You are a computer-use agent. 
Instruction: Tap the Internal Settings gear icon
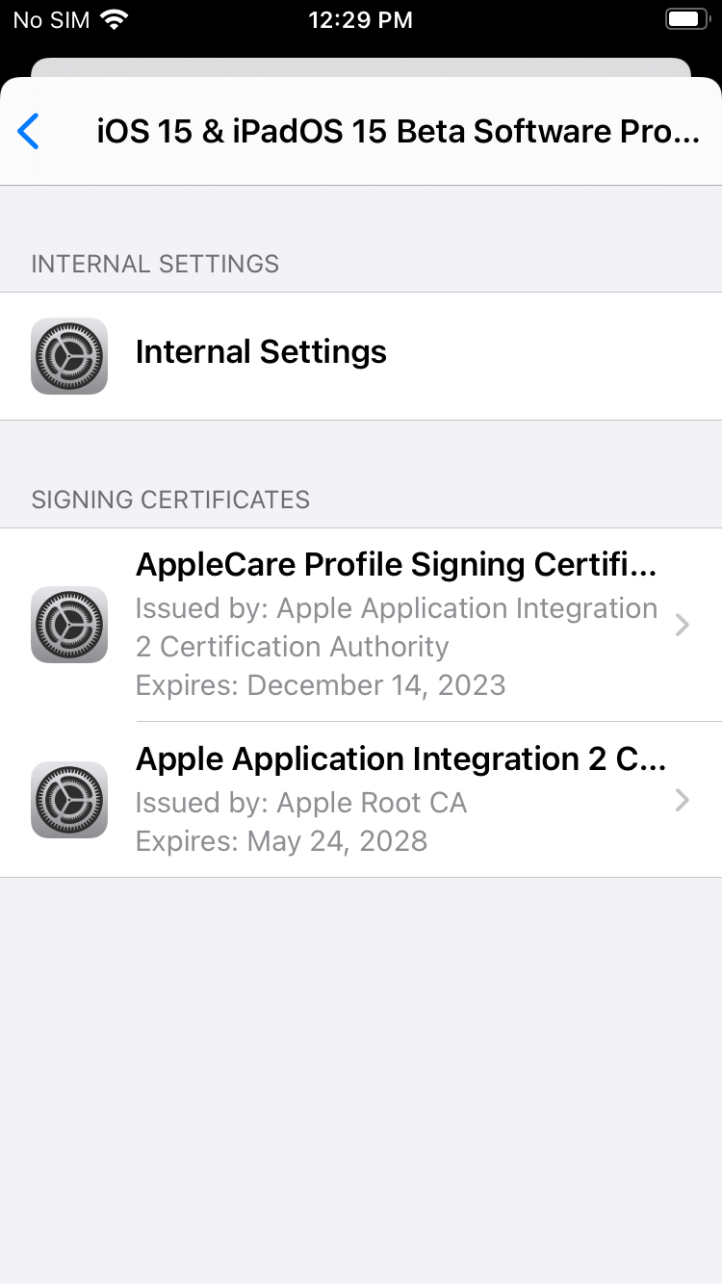(69, 356)
